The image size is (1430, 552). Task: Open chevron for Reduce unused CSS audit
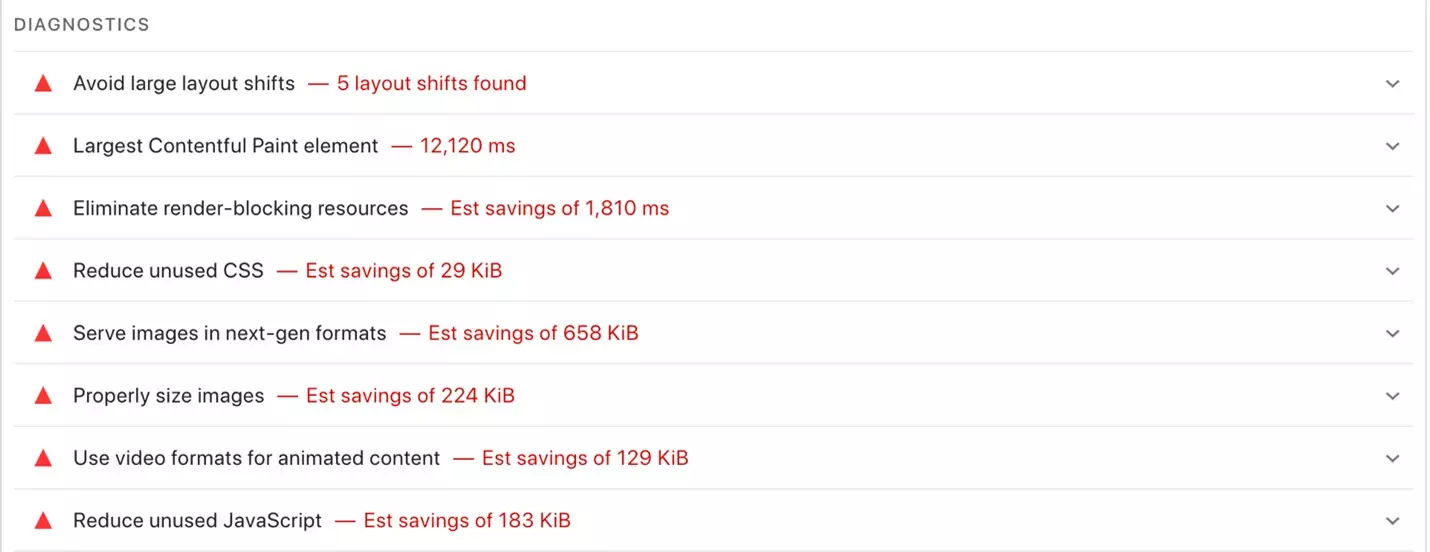(x=1393, y=271)
